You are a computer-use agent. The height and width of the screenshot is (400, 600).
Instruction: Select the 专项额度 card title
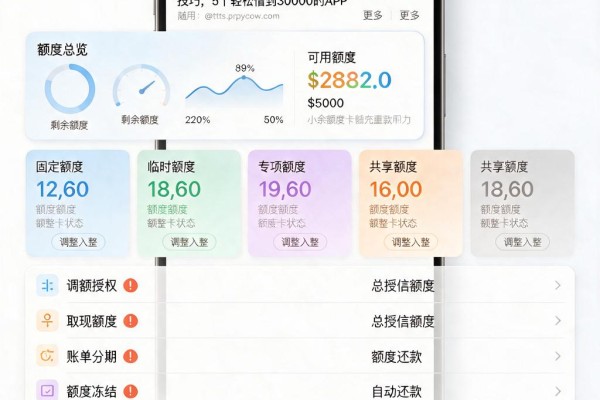(282, 167)
